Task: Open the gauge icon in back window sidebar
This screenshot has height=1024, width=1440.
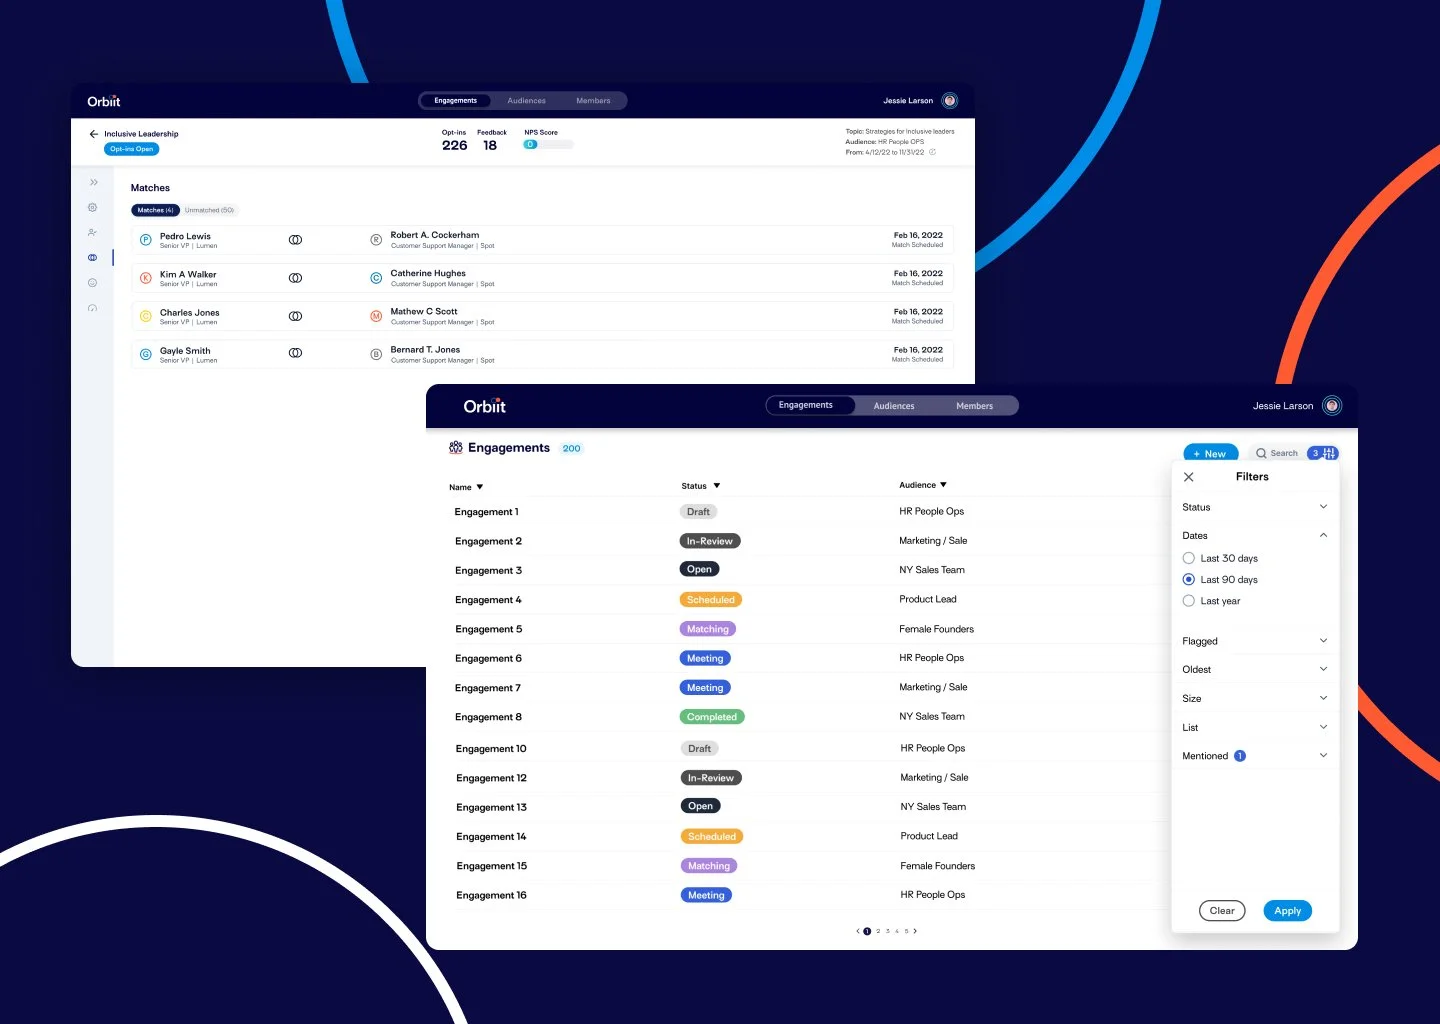Action: pyautogui.click(x=92, y=308)
